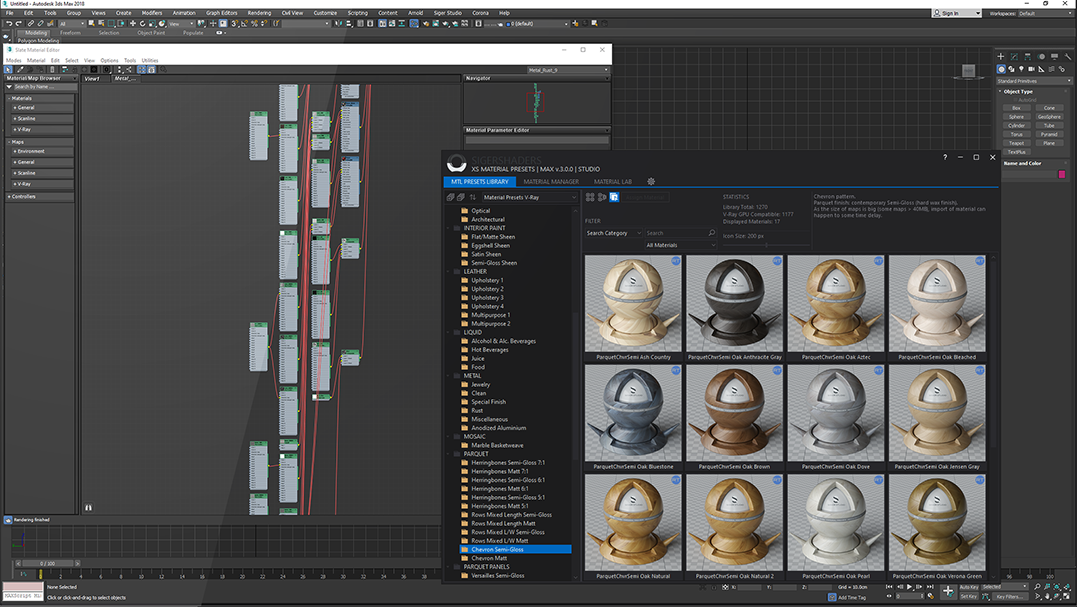Viewport: 1077px width, 607px height.
Task: Click the Shapes category icon in Create panel
Action: [1012, 69]
